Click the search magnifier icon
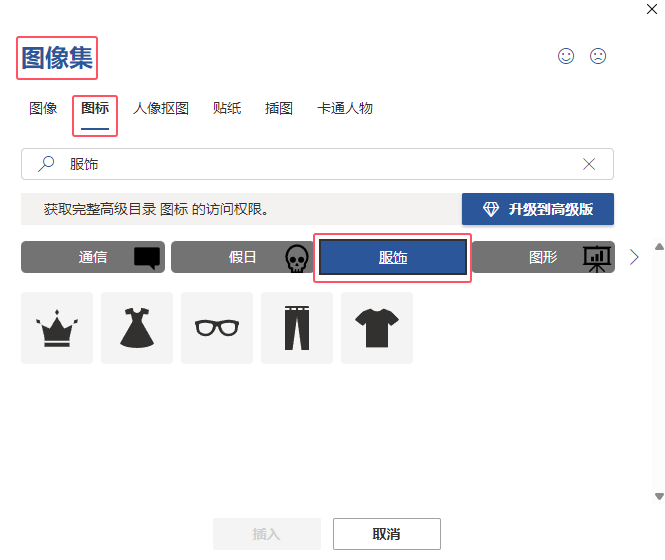The image size is (665, 560). coord(45,164)
